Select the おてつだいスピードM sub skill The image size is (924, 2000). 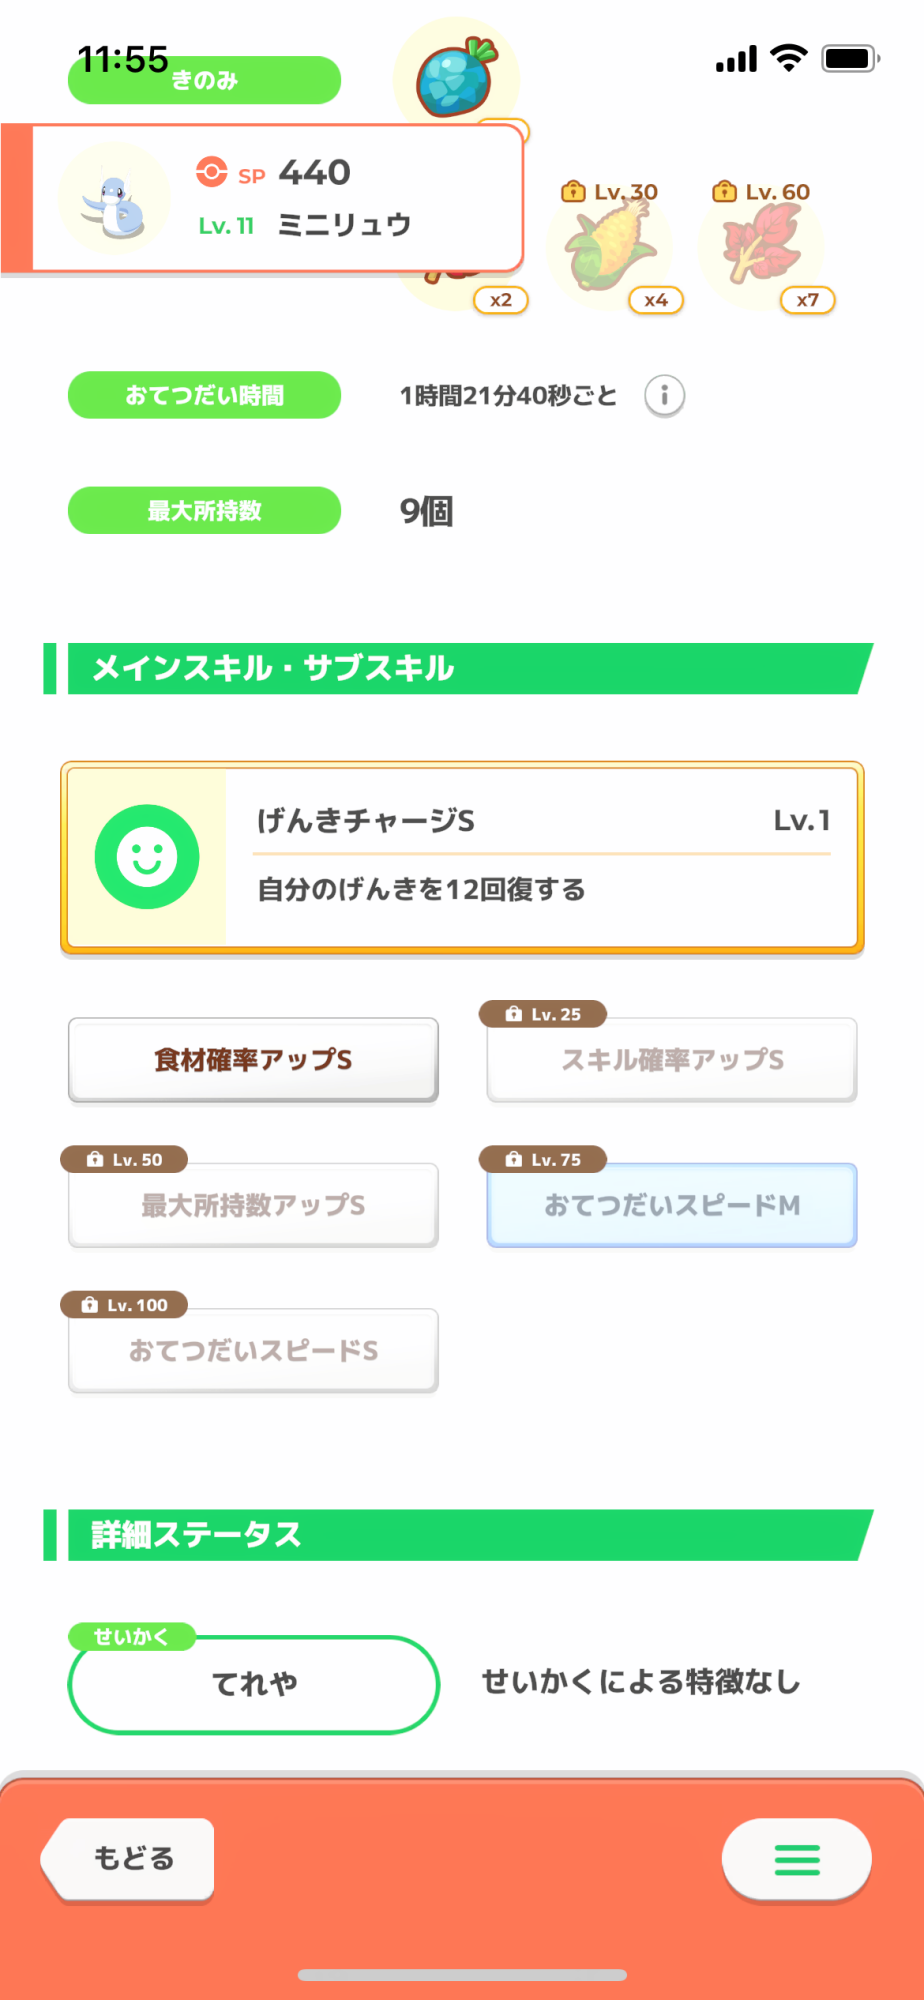coord(672,1205)
